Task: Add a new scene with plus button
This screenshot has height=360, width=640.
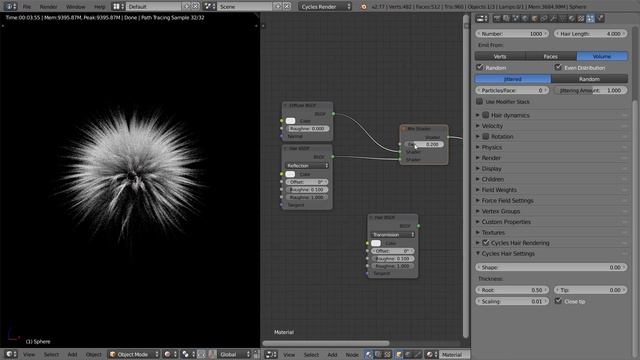Action: point(278,7)
